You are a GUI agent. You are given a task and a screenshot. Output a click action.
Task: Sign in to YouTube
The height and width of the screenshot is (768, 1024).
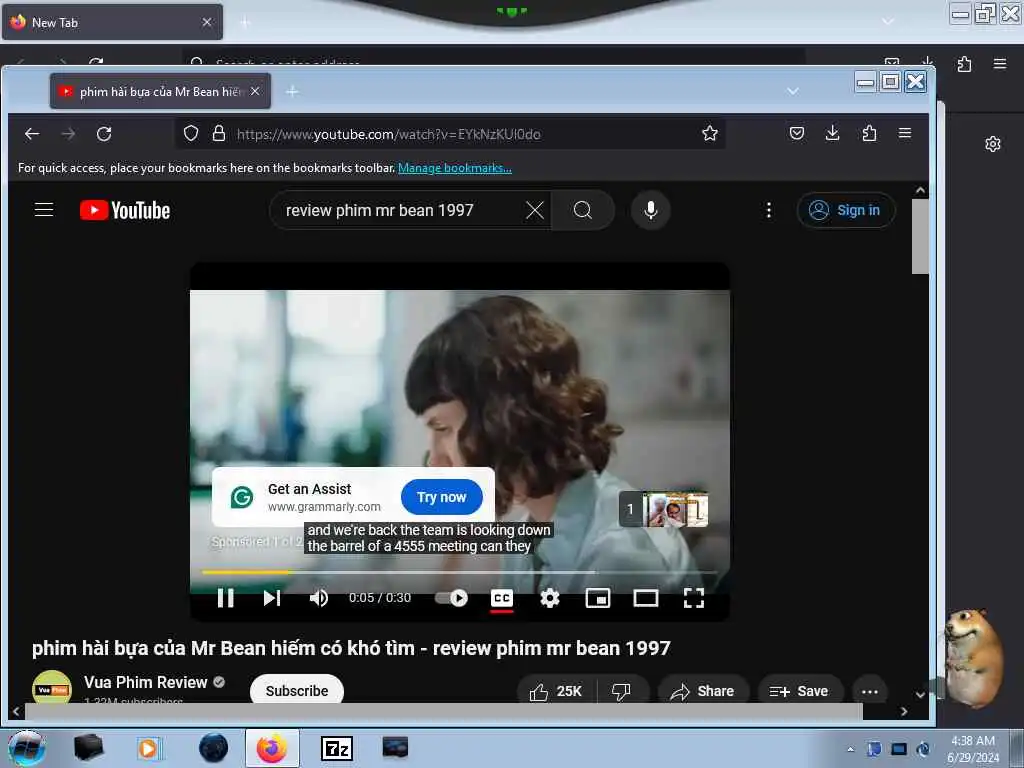845,210
